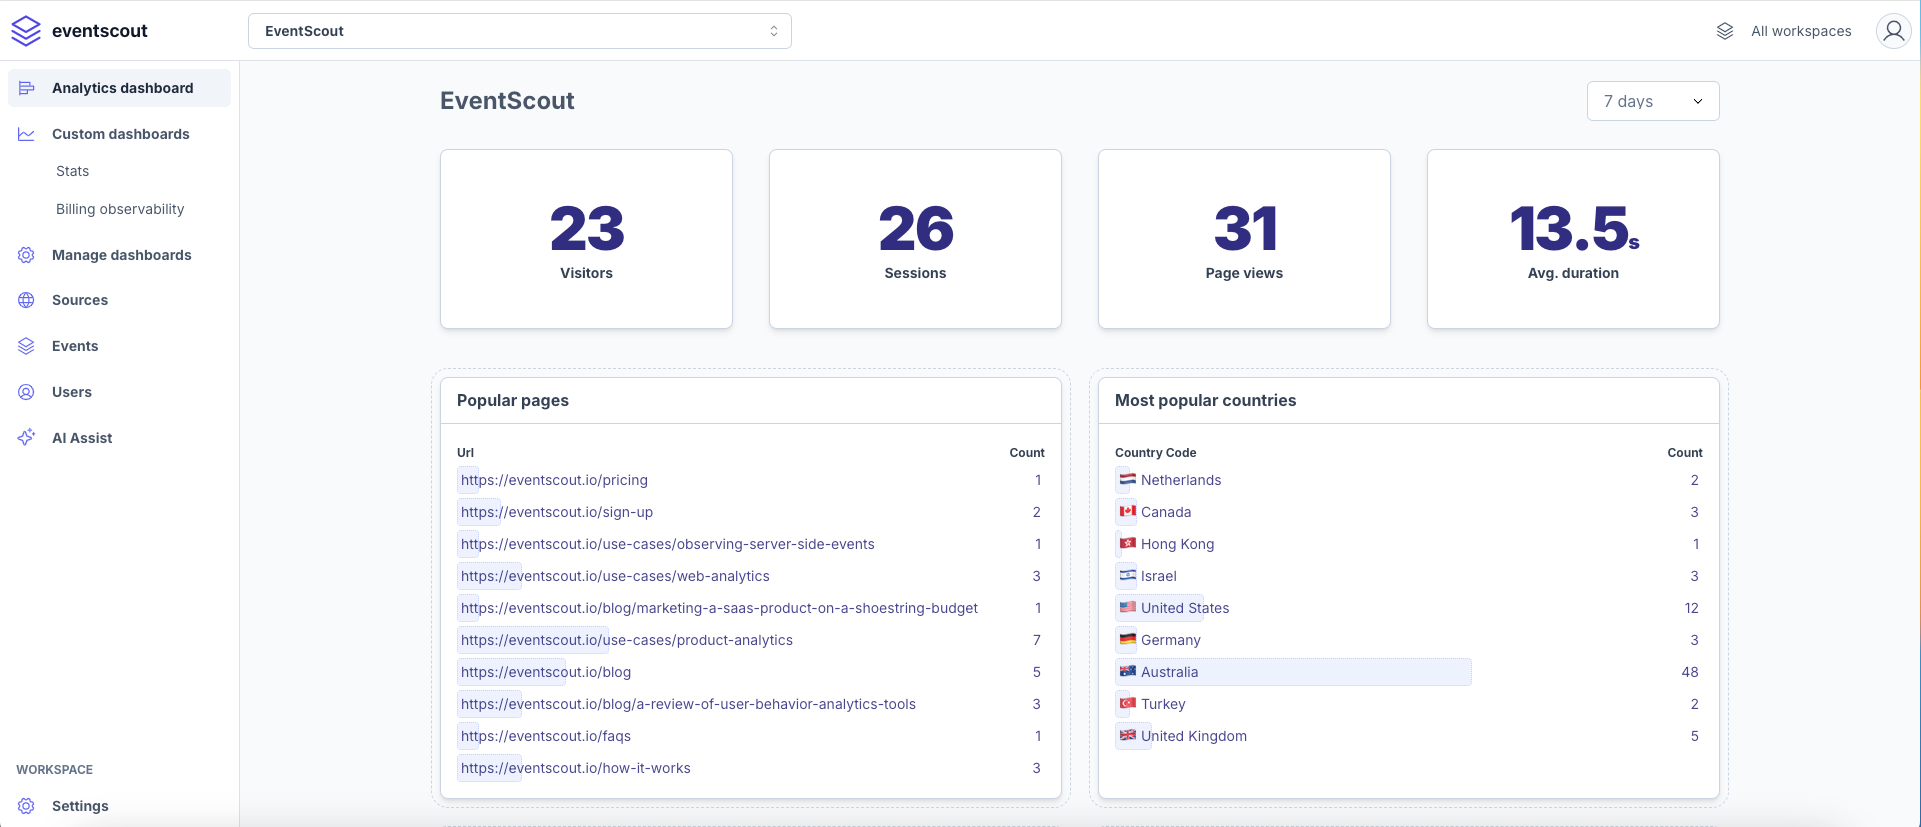This screenshot has width=1921, height=827.
Task: Click the Netherlands flag icon
Action: [x=1128, y=479]
